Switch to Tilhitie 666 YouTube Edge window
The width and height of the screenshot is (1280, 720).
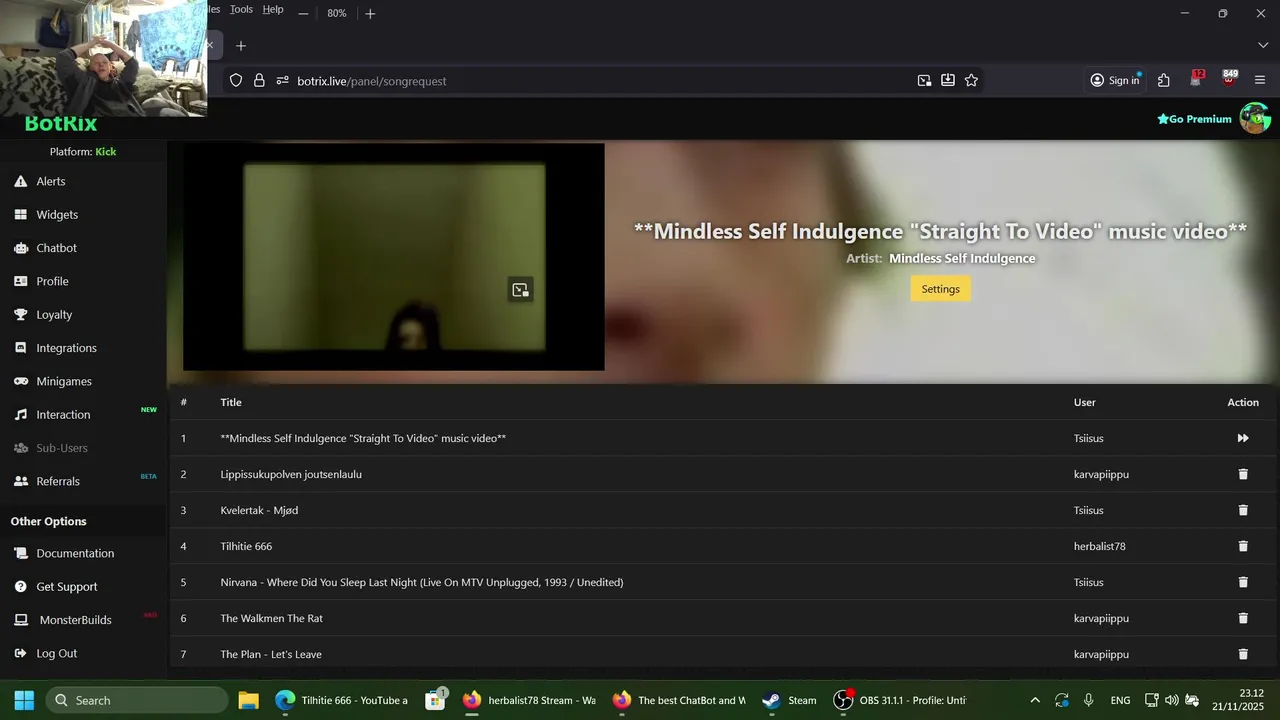(343, 700)
